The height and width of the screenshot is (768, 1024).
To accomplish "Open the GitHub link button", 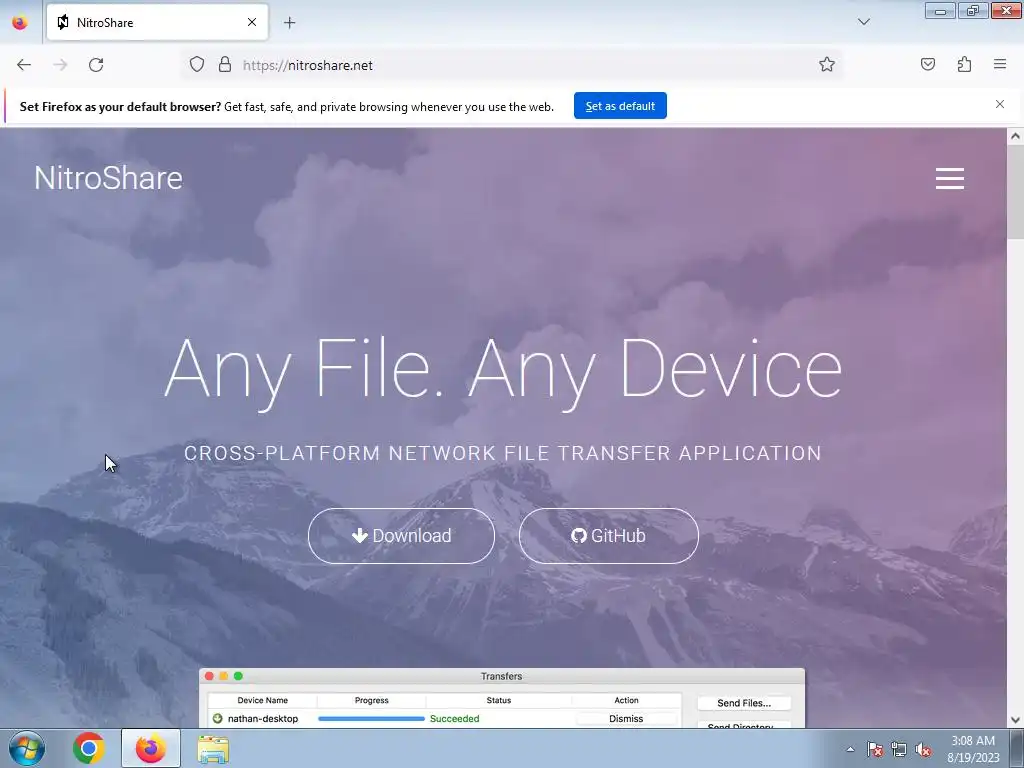I will 609,536.
